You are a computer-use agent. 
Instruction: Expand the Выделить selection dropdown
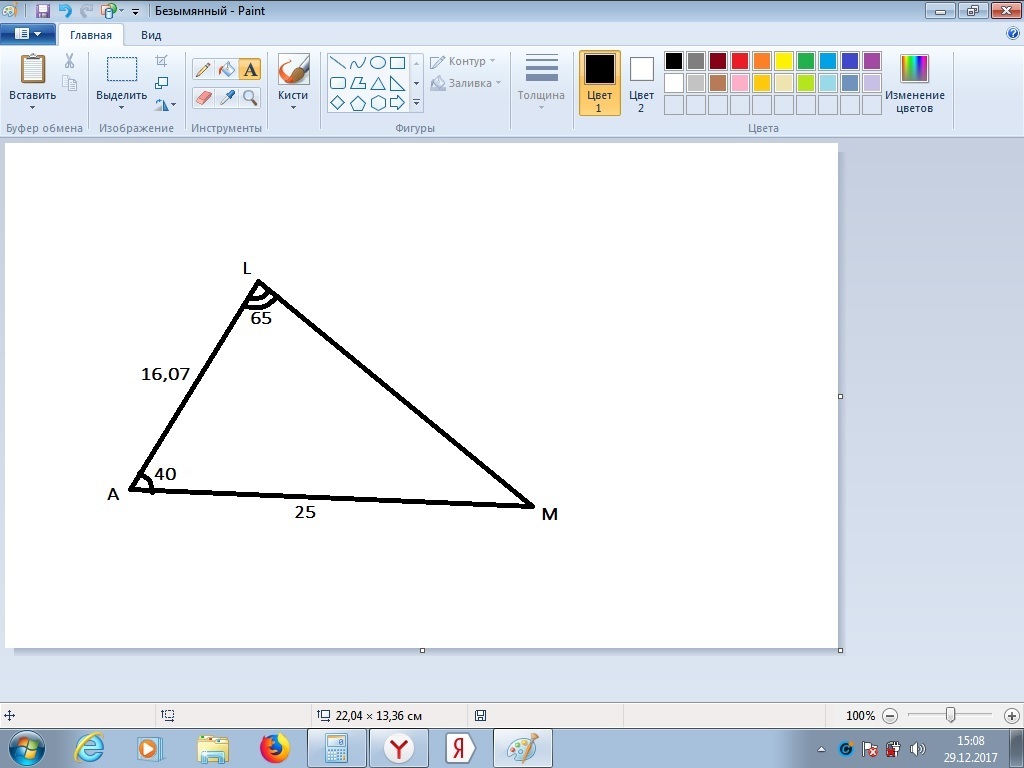(122, 106)
